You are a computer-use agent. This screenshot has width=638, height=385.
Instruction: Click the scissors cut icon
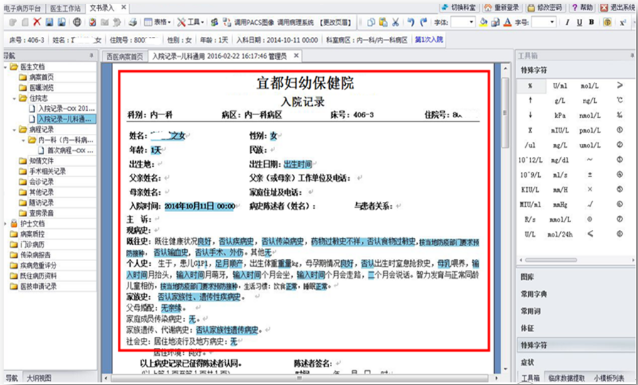(395, 22)
